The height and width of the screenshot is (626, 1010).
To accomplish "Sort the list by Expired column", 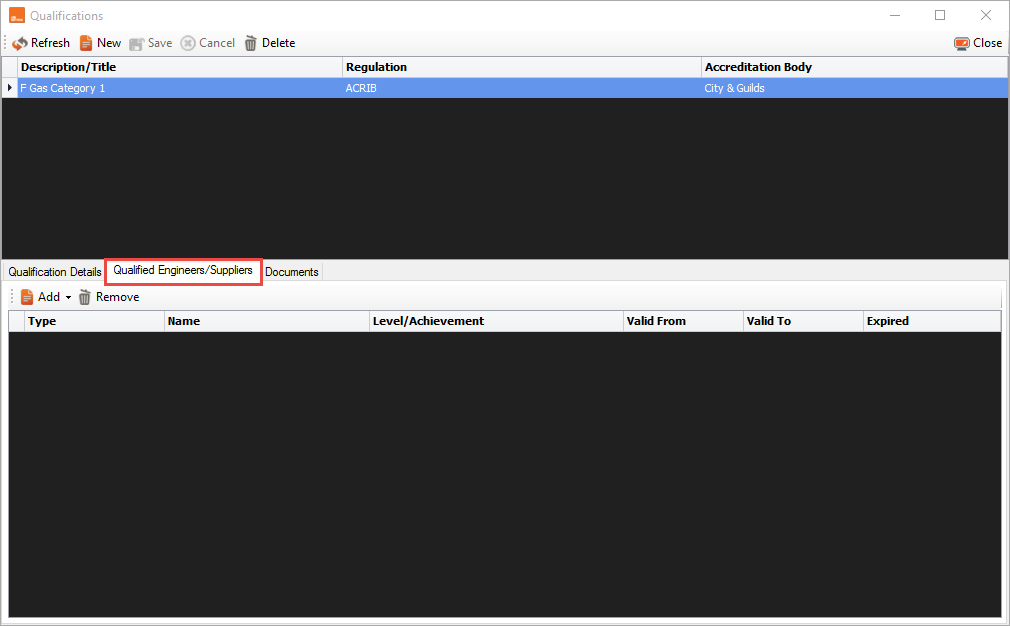I will (x=930, y=321).
